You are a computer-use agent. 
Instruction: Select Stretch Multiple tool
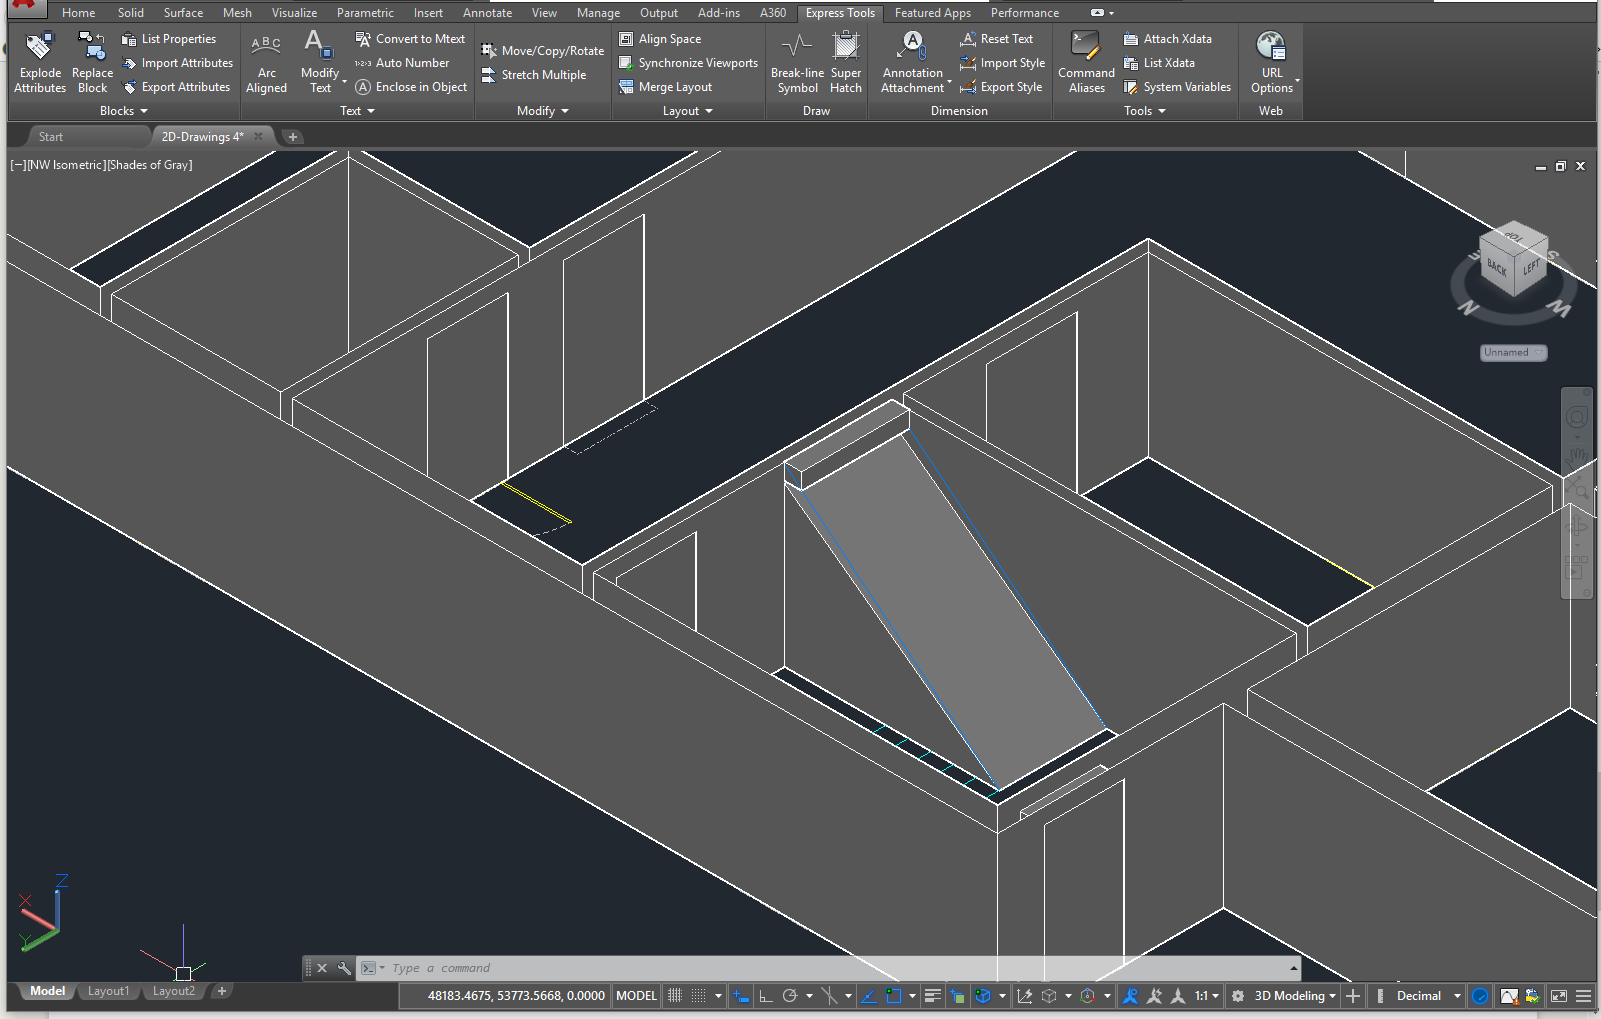point(534,75)
